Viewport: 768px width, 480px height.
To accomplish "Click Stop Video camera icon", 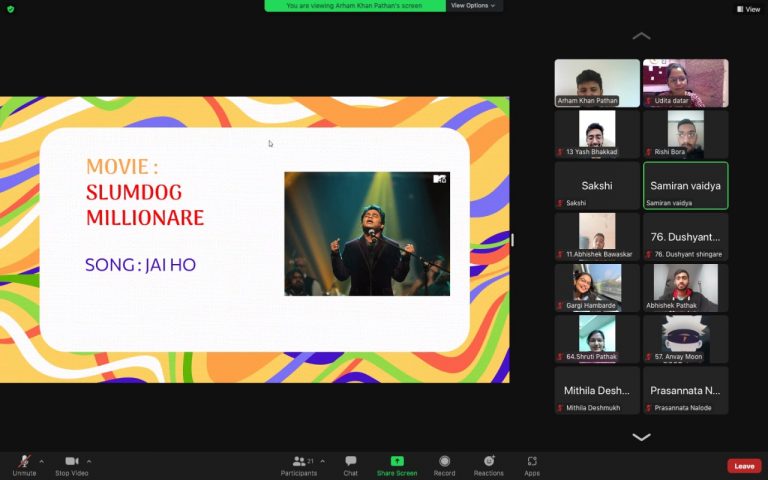I will (x=72, y=461).
